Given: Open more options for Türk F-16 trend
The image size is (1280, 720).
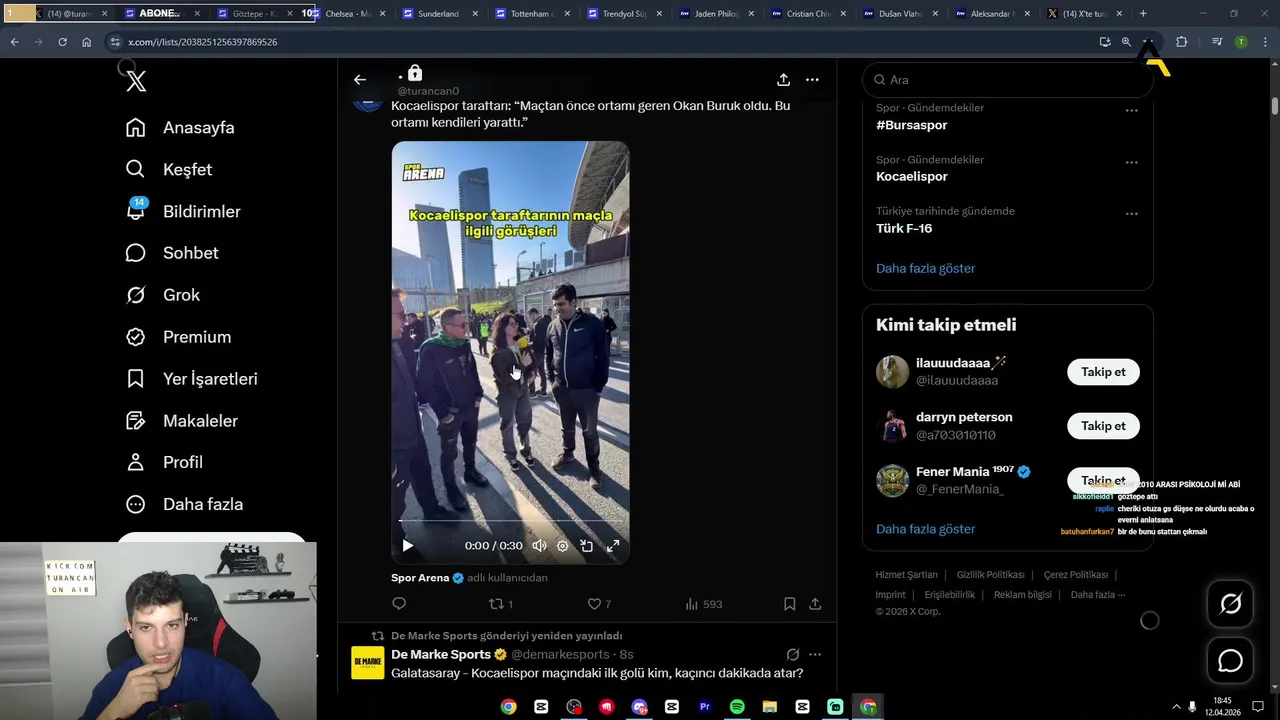Looking at the screenshot, I should [x=1131, y=214].
